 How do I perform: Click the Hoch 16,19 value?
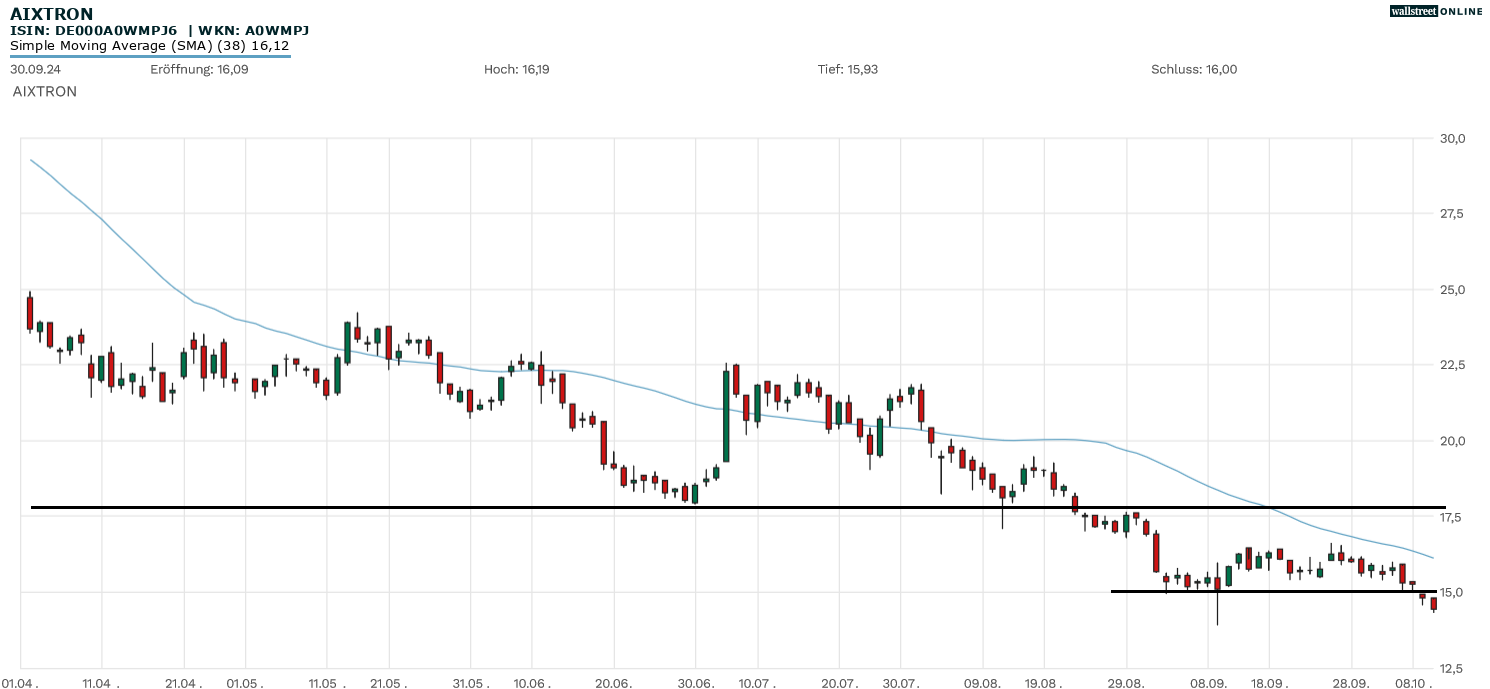pos(516,69)
